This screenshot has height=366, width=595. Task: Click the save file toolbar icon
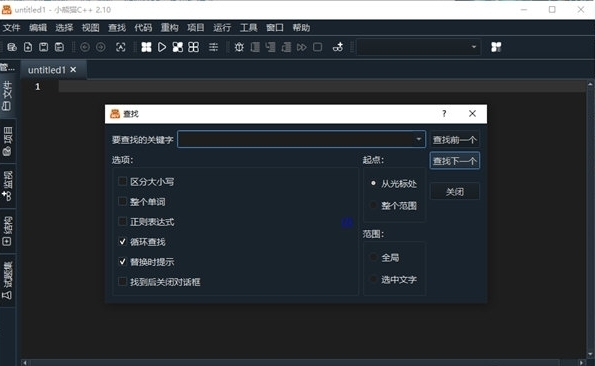pos(44,47)
